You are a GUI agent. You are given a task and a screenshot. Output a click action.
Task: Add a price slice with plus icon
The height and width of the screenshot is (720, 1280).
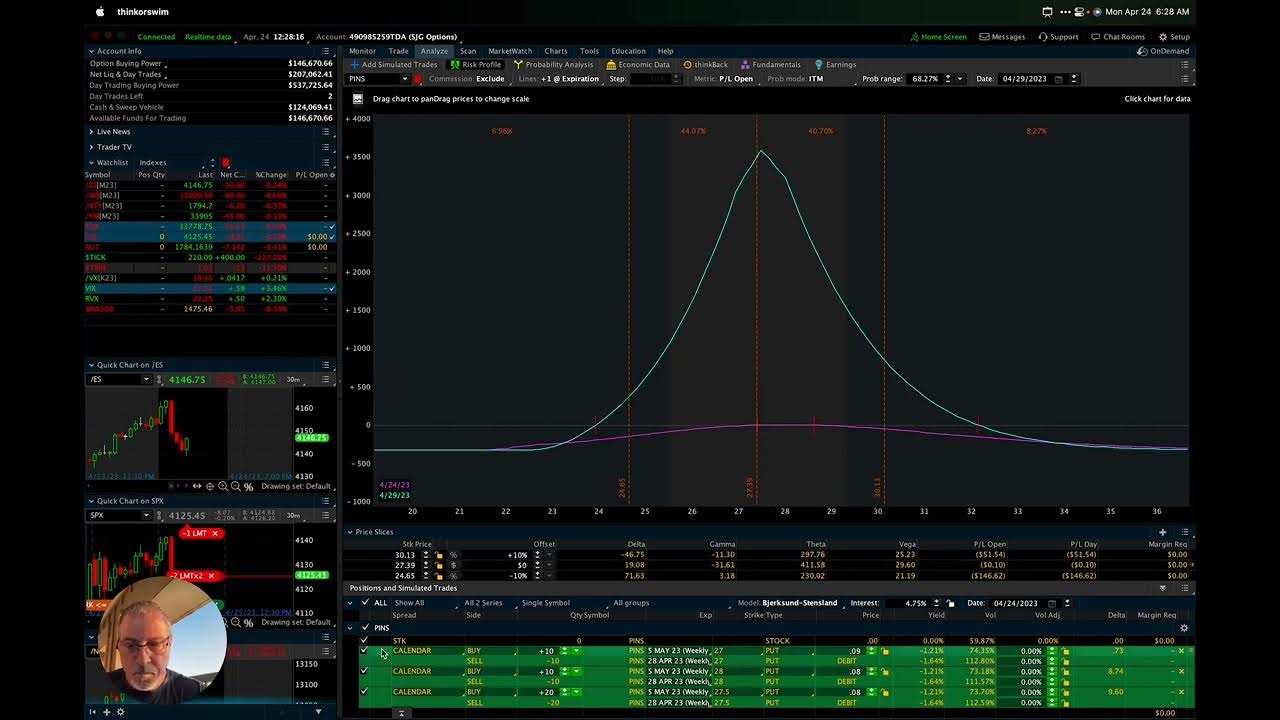(1162, 532)
